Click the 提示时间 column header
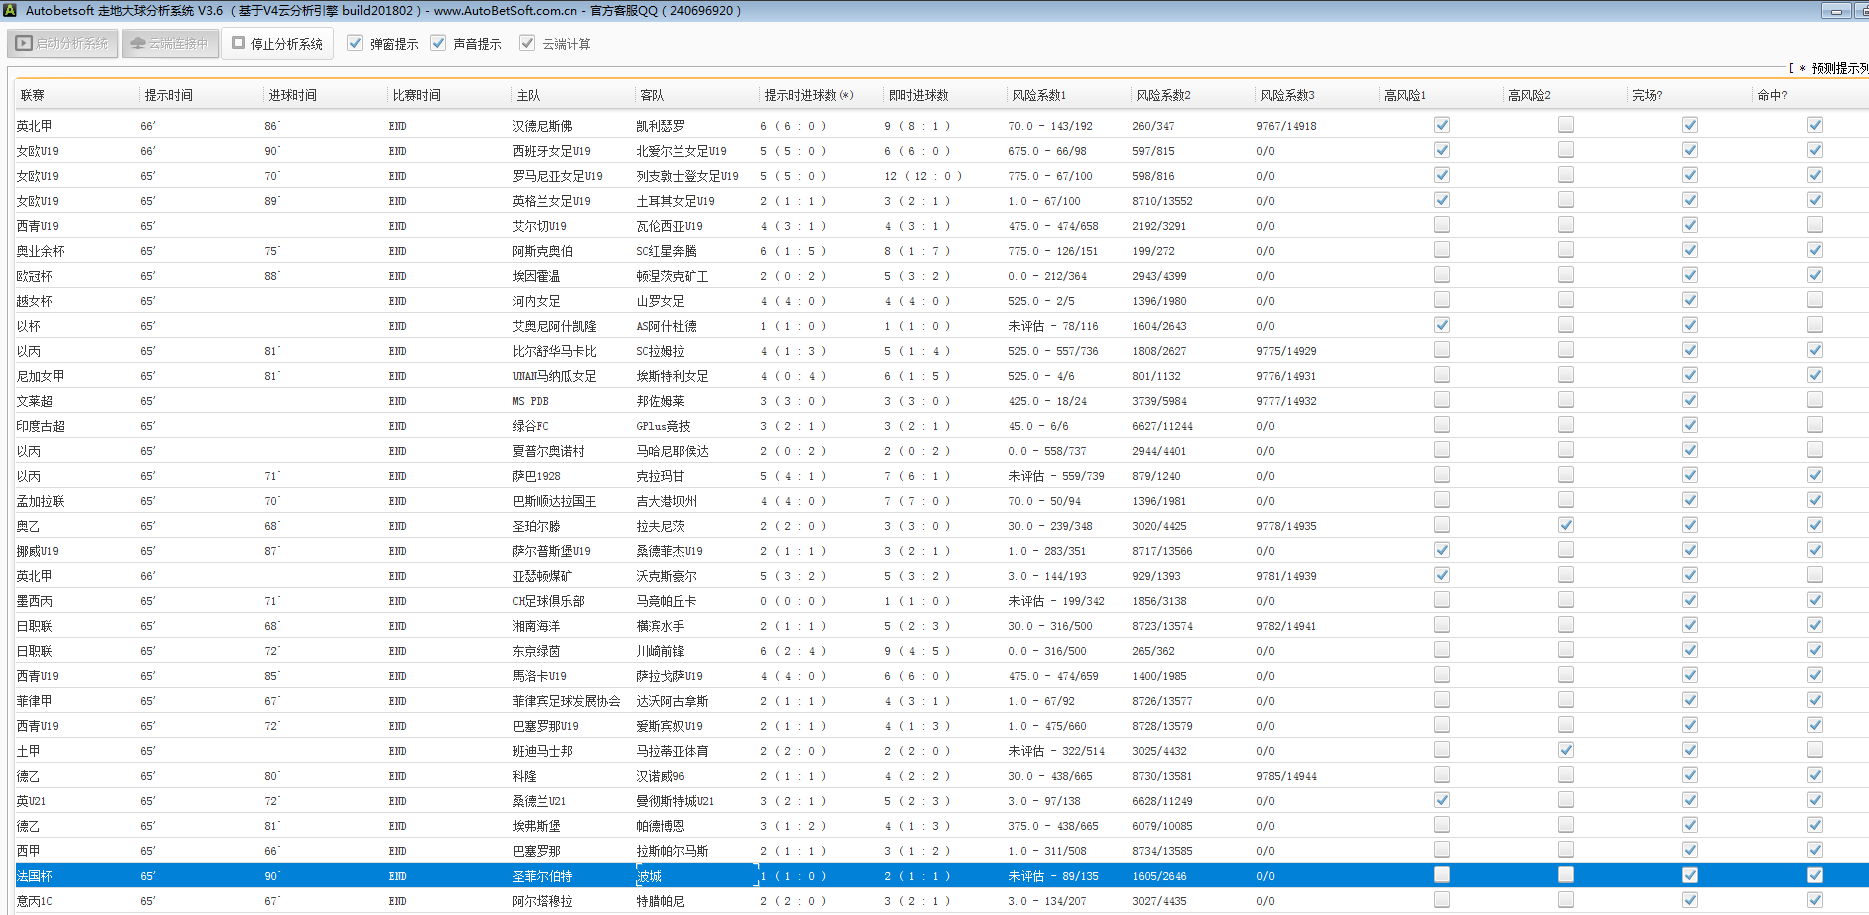The width and height of the screenshot is (1869, 915). click(168, 95)
